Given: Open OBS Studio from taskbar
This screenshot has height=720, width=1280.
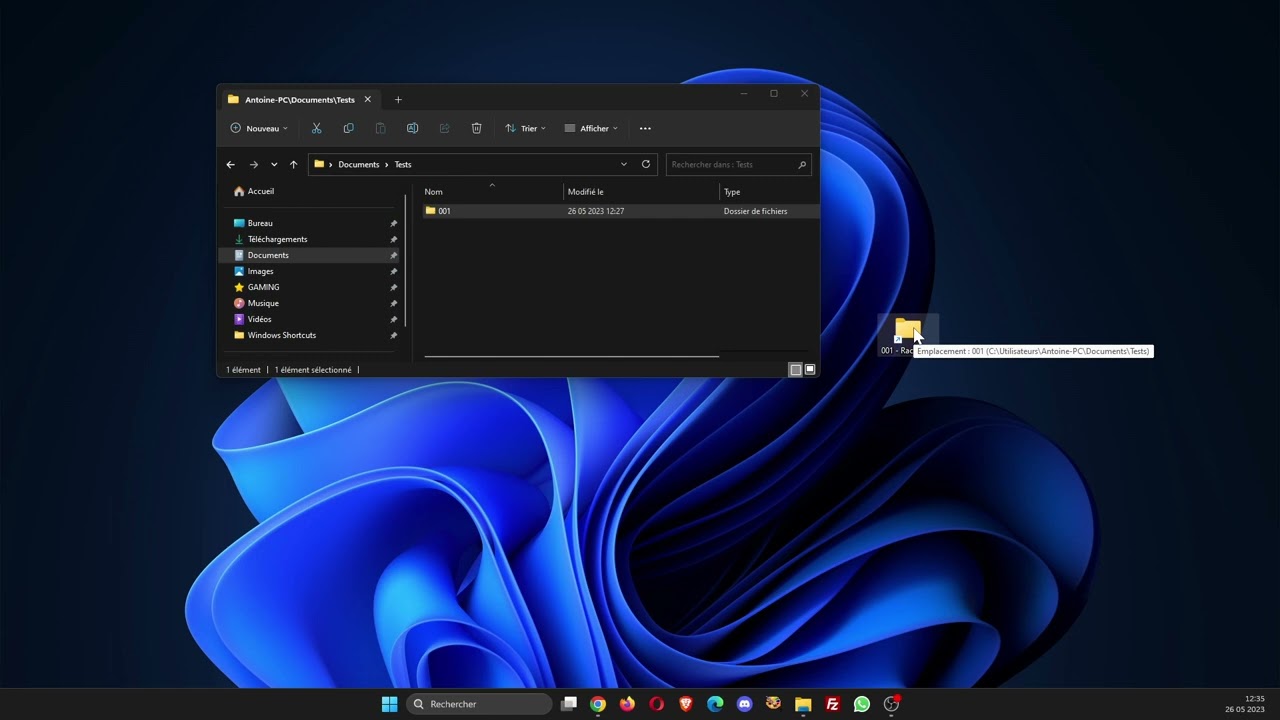Looking at the screenshot, I should (x=891, y=704).
